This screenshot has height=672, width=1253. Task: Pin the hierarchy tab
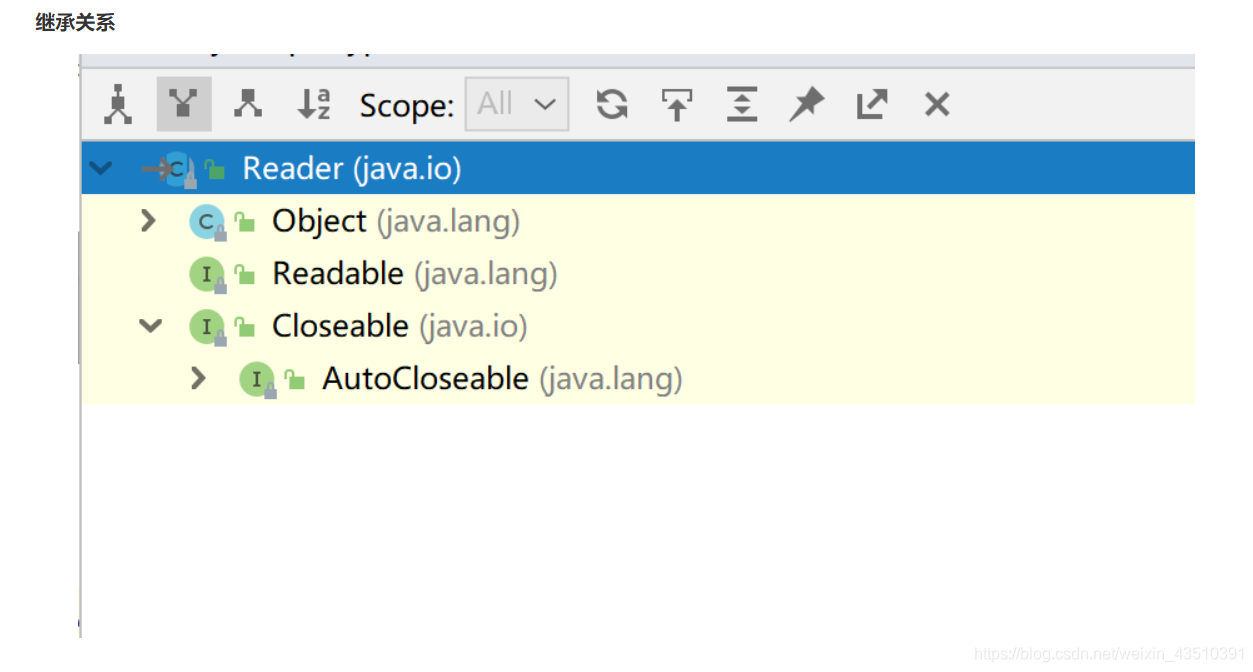(x=806, y=104)
